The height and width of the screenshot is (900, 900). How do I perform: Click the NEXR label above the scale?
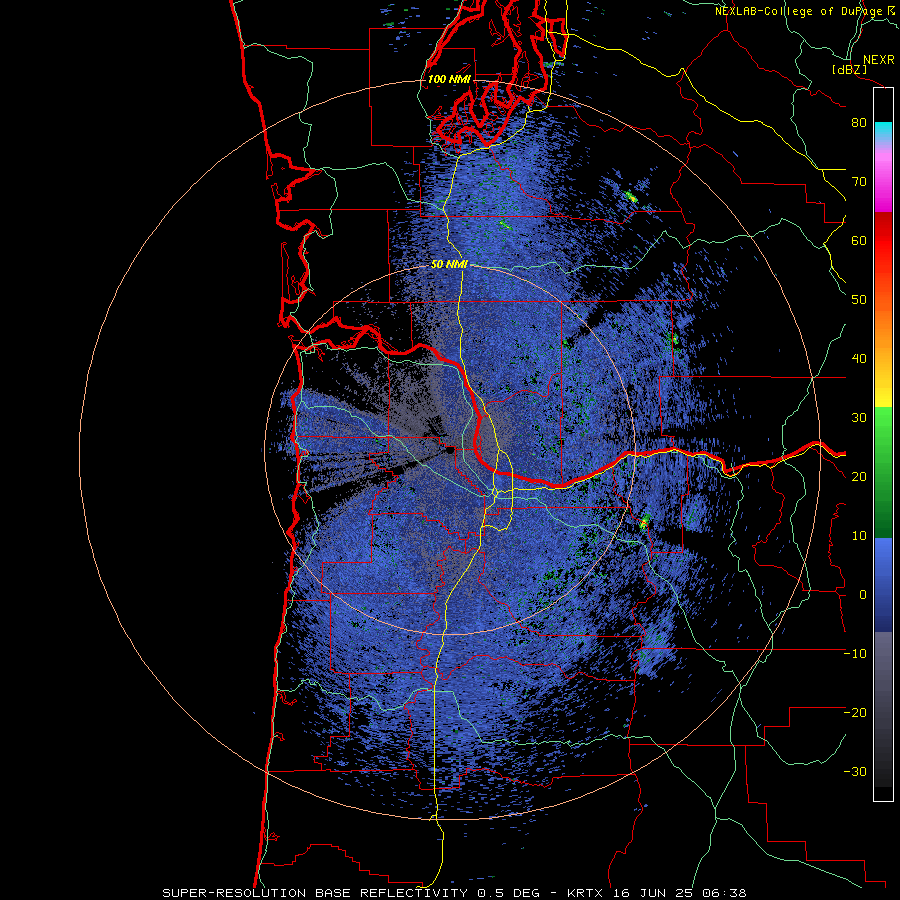click(x=879, y=60)
